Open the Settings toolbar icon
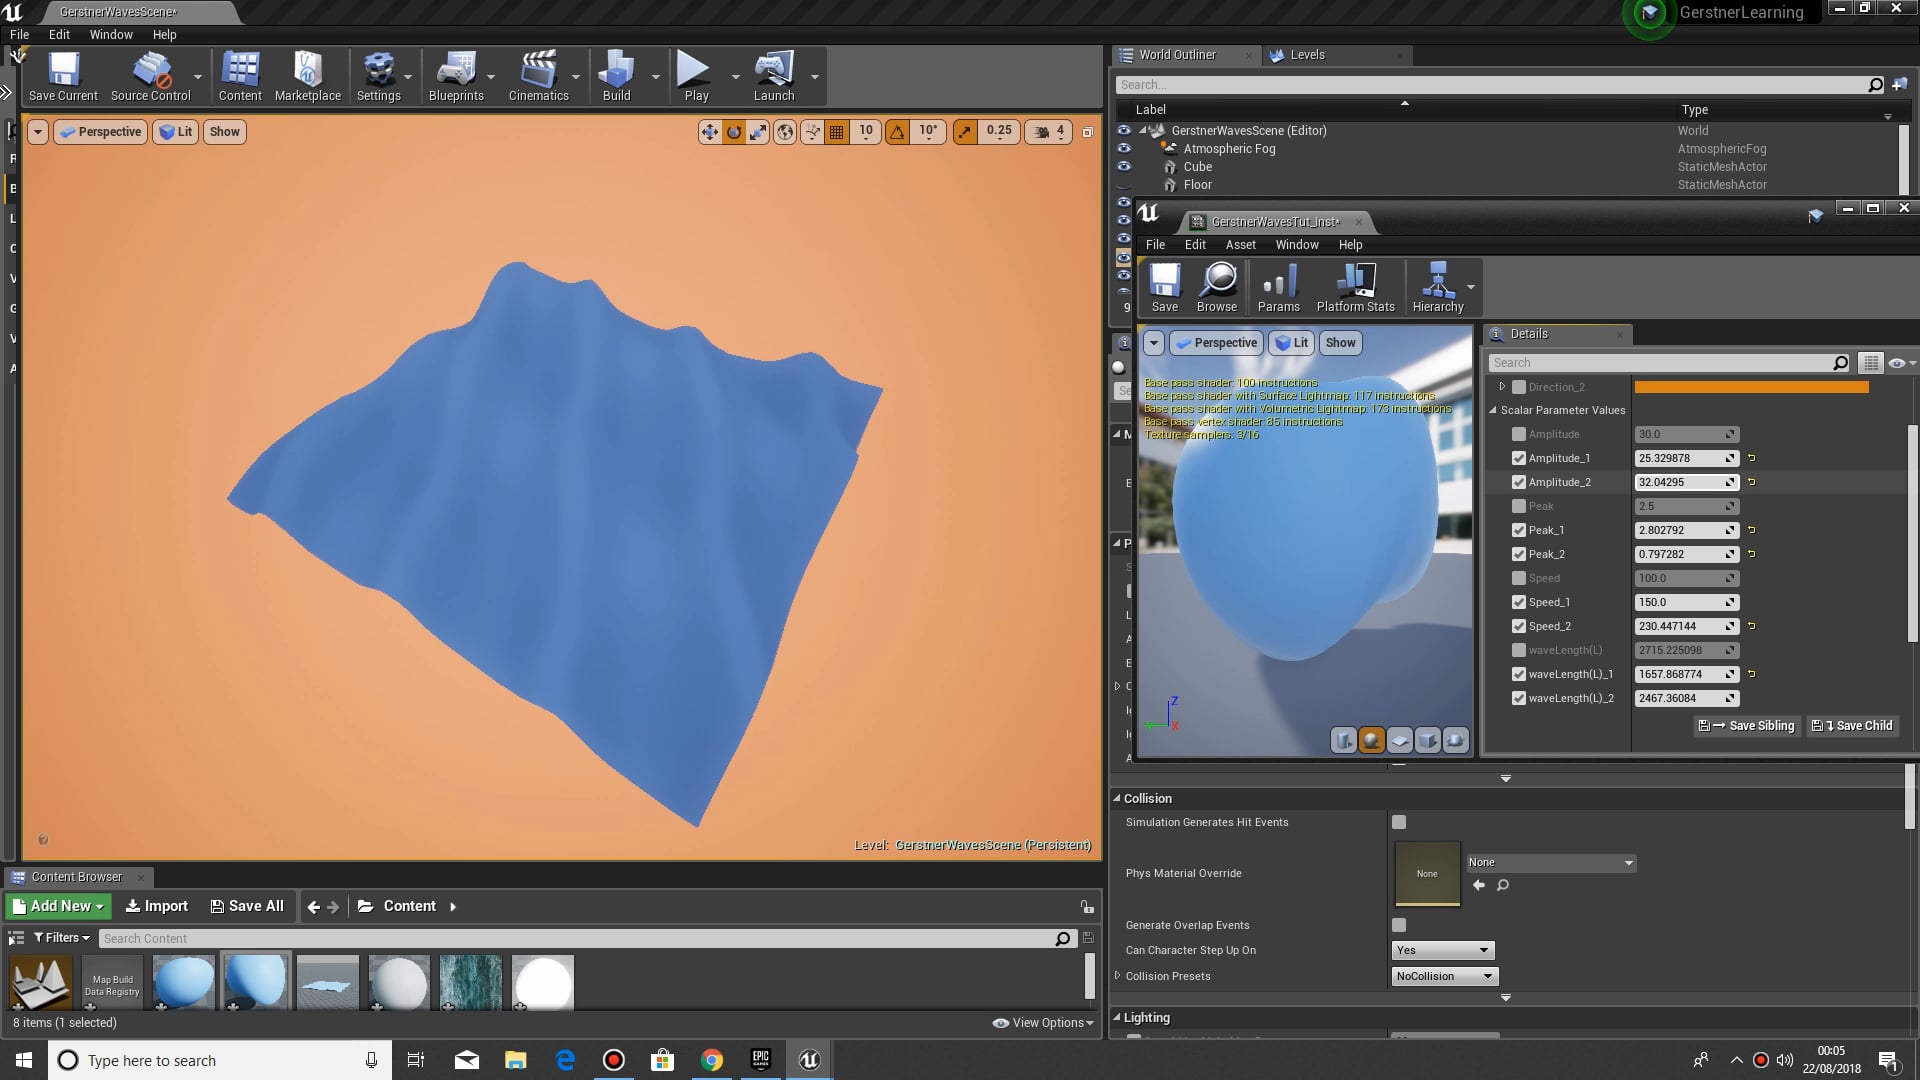This screenshot has width=1920, height=1080. tap(379, 77)
